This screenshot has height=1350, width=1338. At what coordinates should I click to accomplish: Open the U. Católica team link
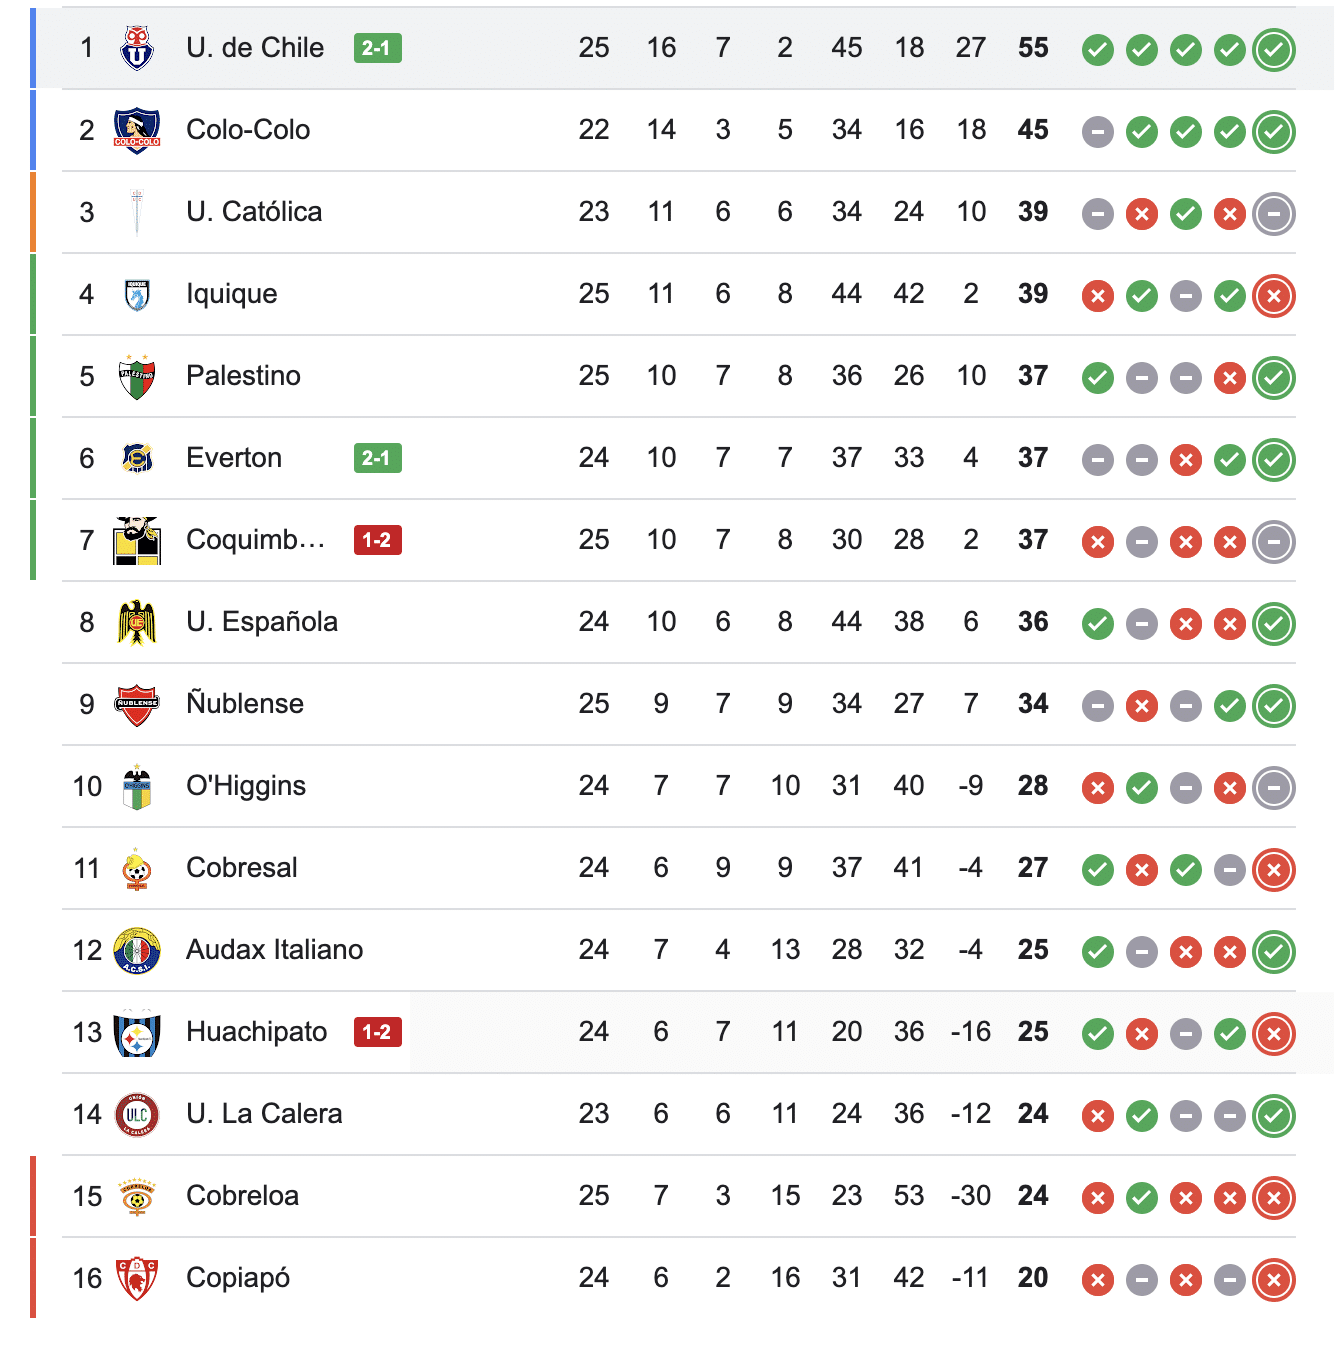pyautogui.click(x=254, y=212)
